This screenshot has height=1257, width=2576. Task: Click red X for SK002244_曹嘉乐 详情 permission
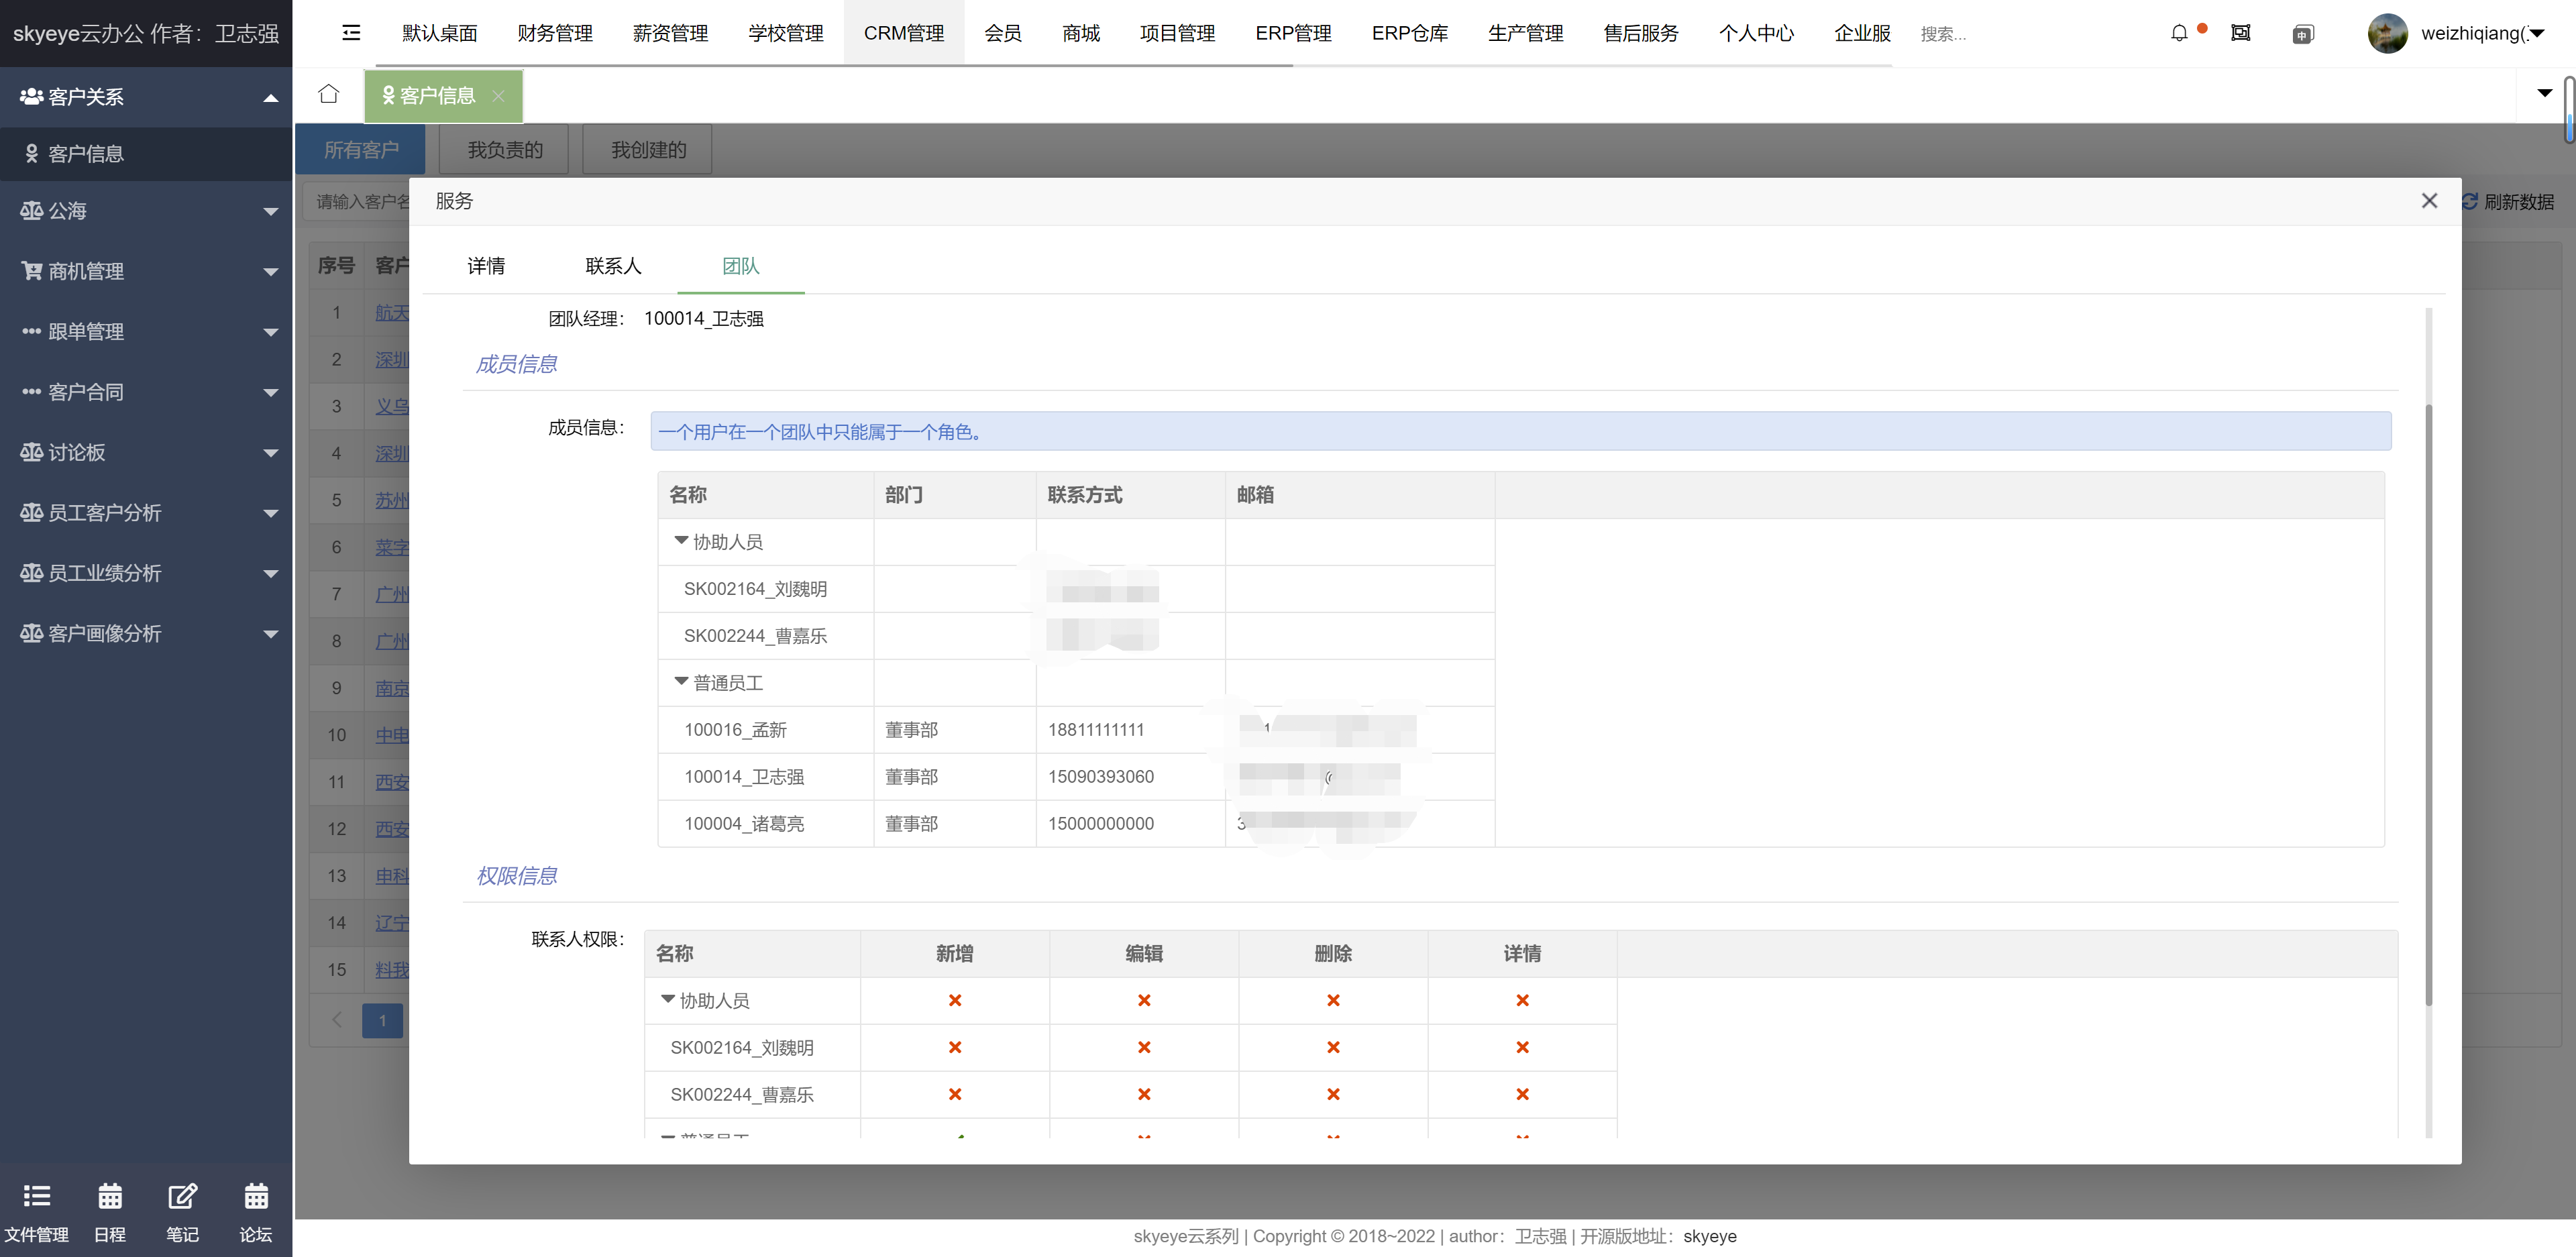pos(1522,1094)
